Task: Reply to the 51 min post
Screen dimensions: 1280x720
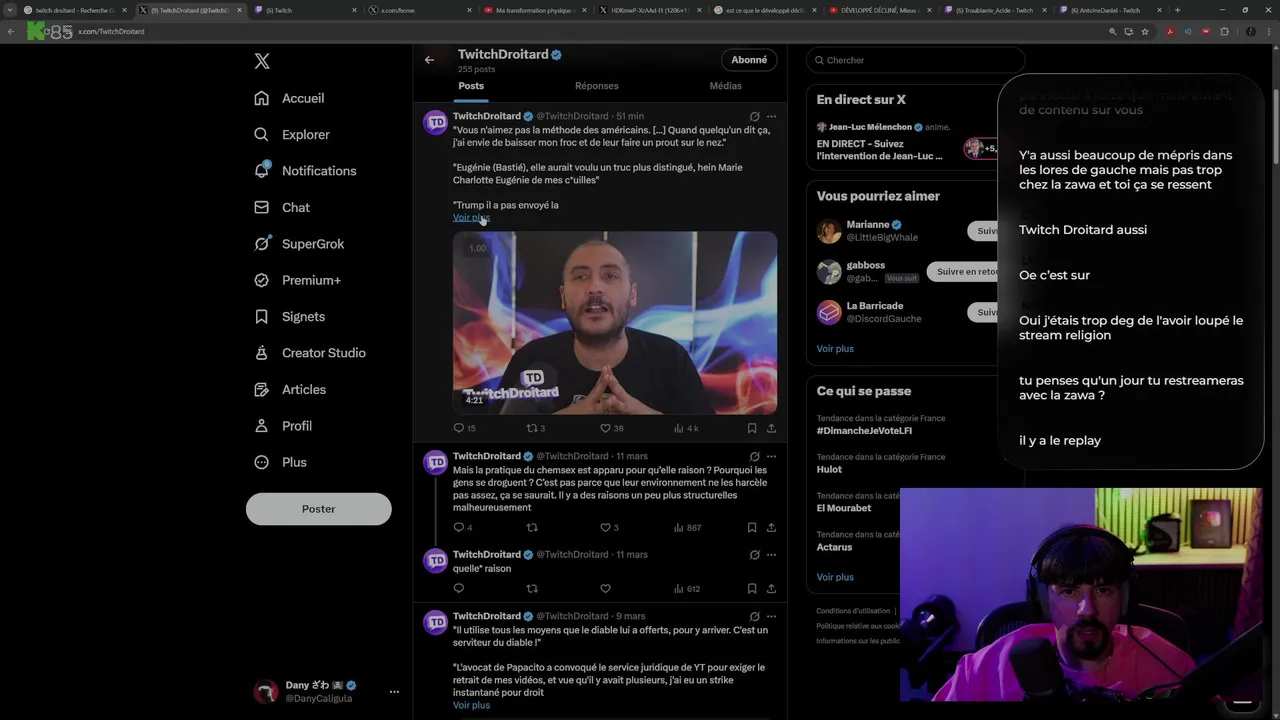Action: pos(459,428)
